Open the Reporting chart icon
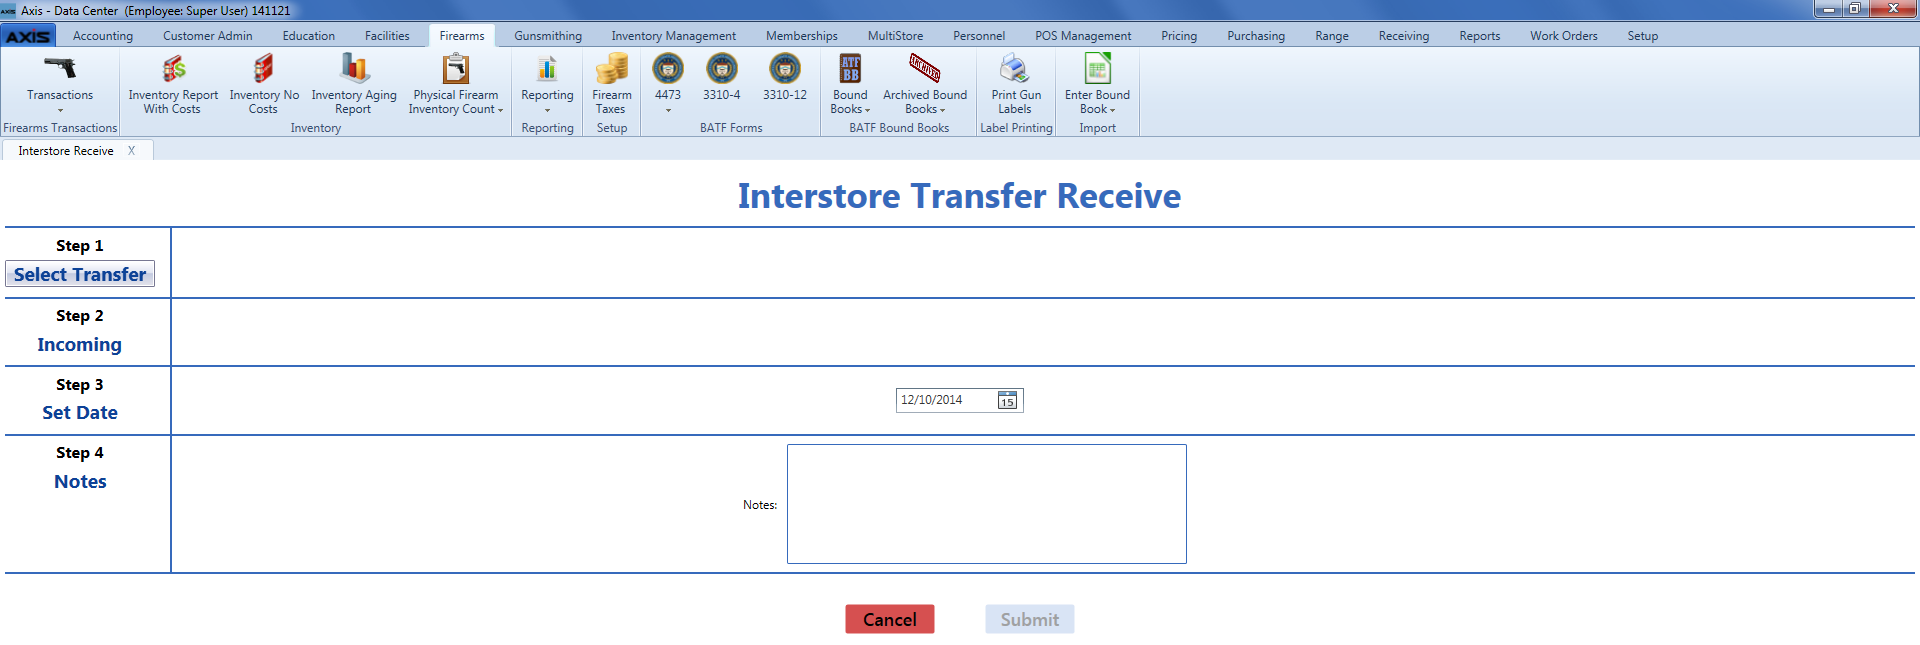 click(x=547, y=68)
